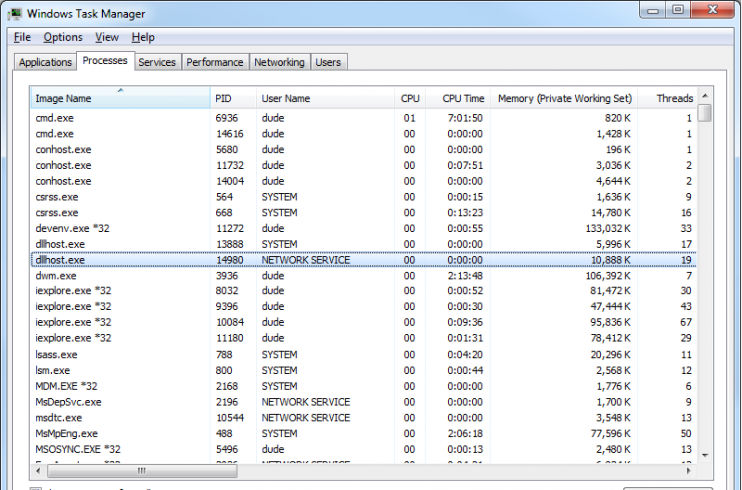Click the horizontal scrollbar right arrow
This screenshot has height=490, width=742.
[689, 471]
